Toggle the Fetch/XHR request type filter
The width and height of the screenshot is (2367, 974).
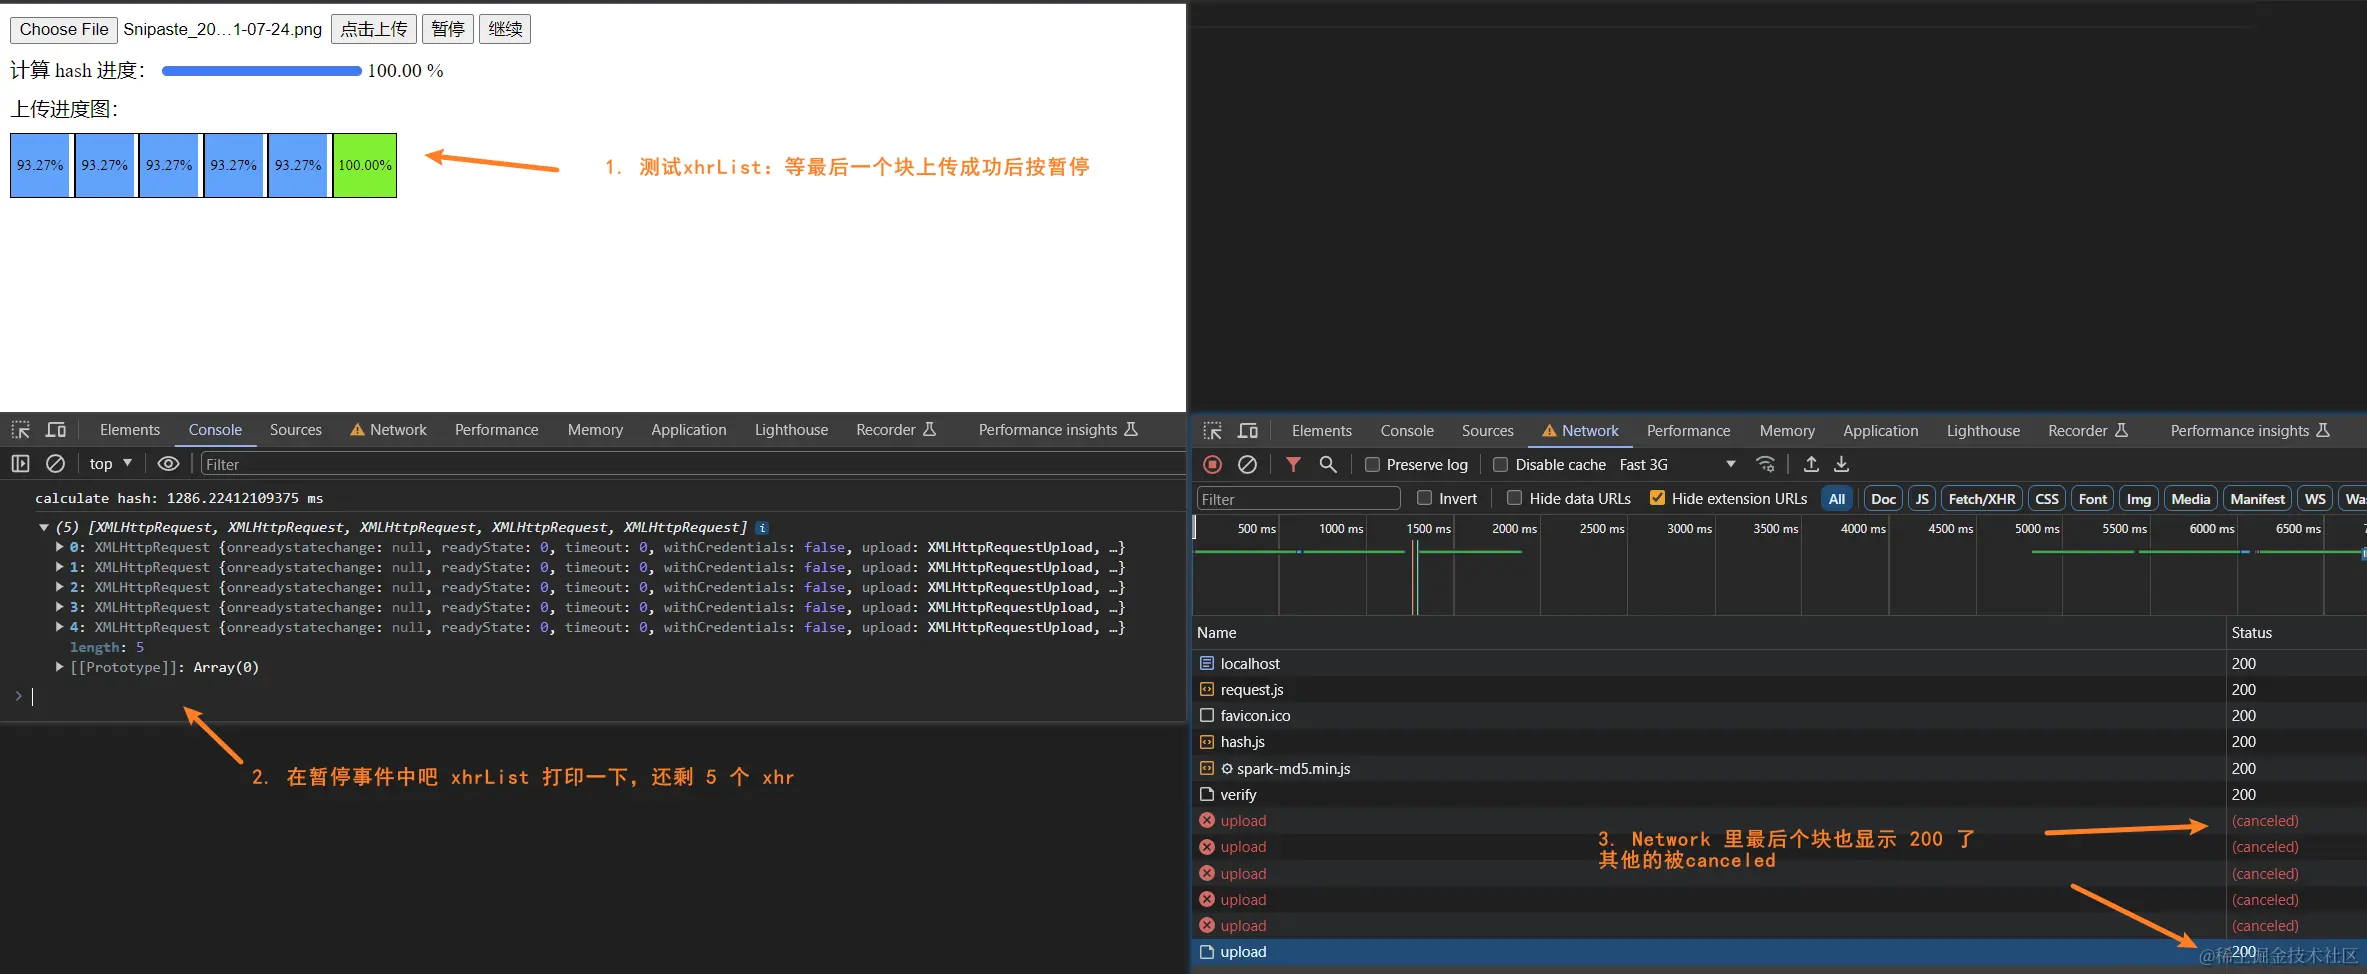[x=1982, y=499]
